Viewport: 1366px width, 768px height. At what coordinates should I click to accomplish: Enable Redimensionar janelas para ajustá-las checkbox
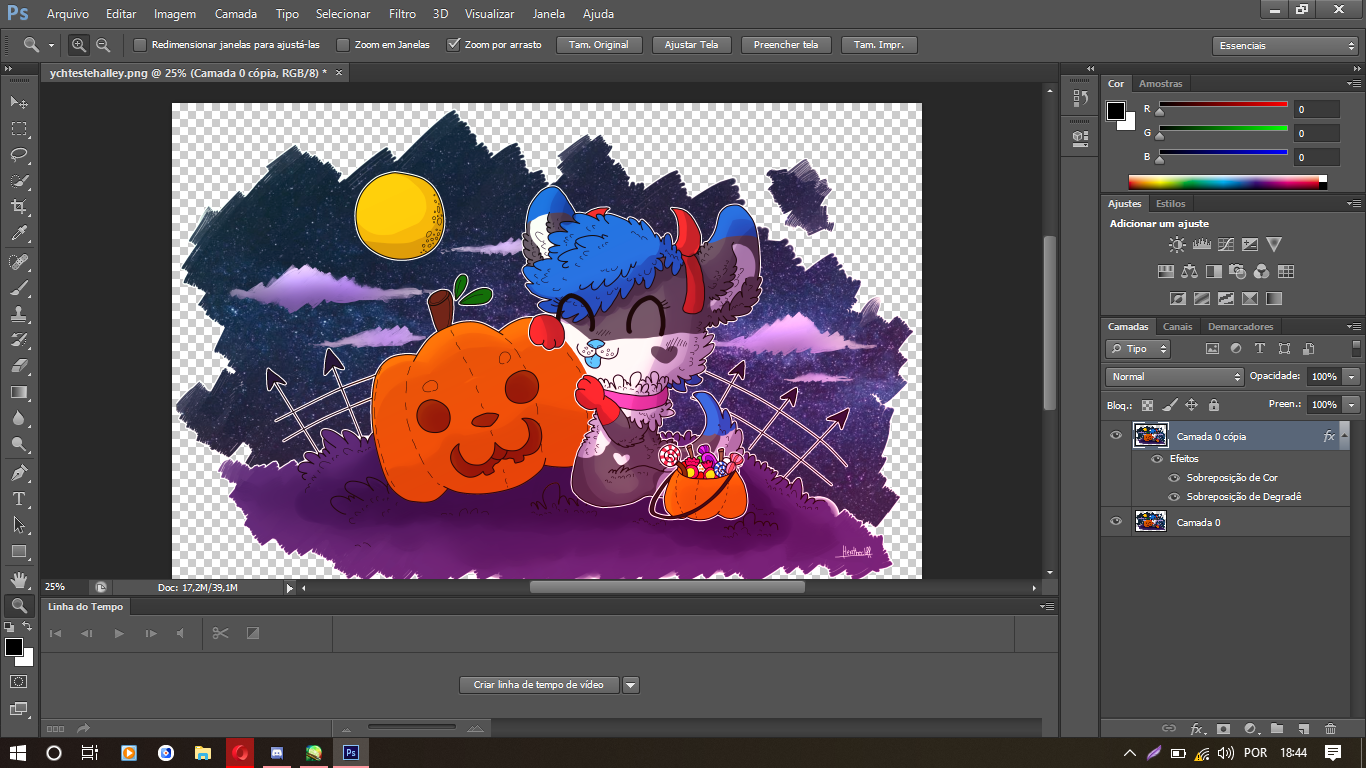140,45
